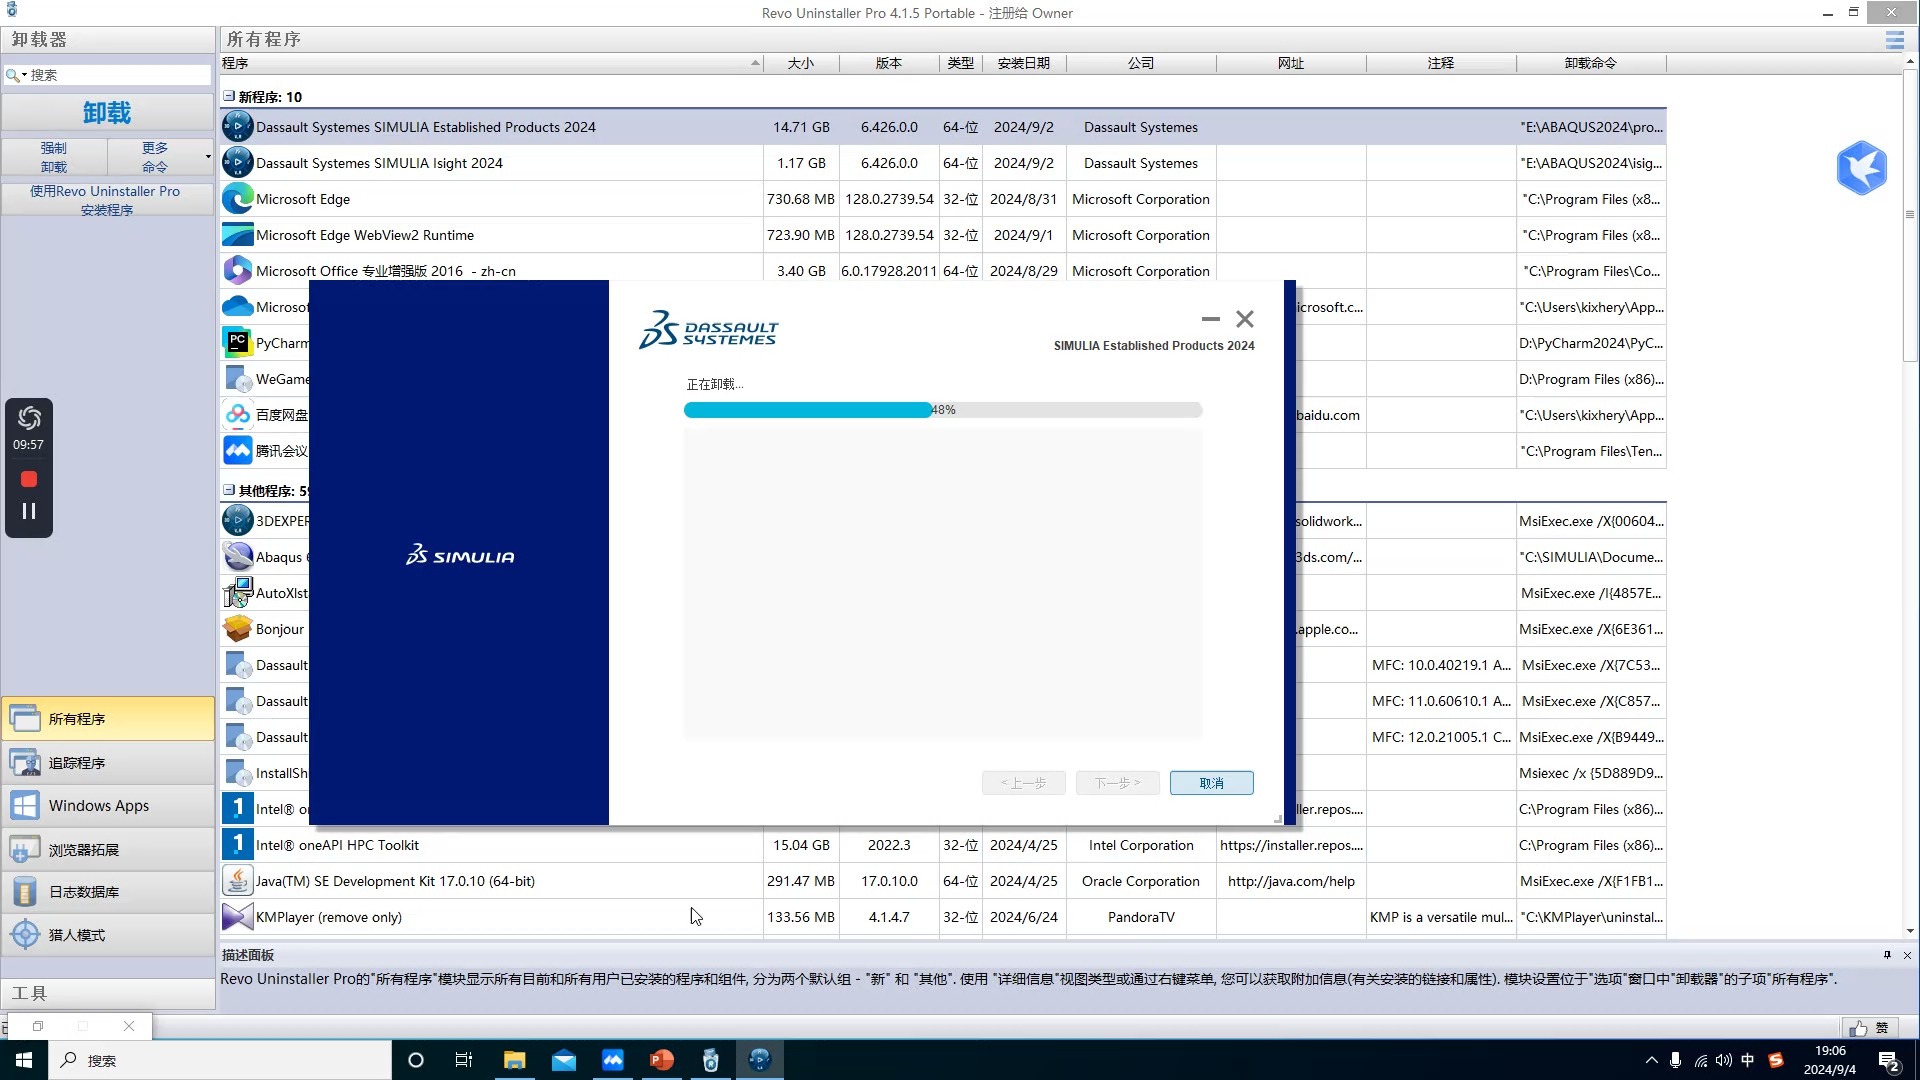Screen dimensions: 1920x1080
Task: Sort by the 公司 column header
Action: pyautogui.click(x=1141, y=63)
